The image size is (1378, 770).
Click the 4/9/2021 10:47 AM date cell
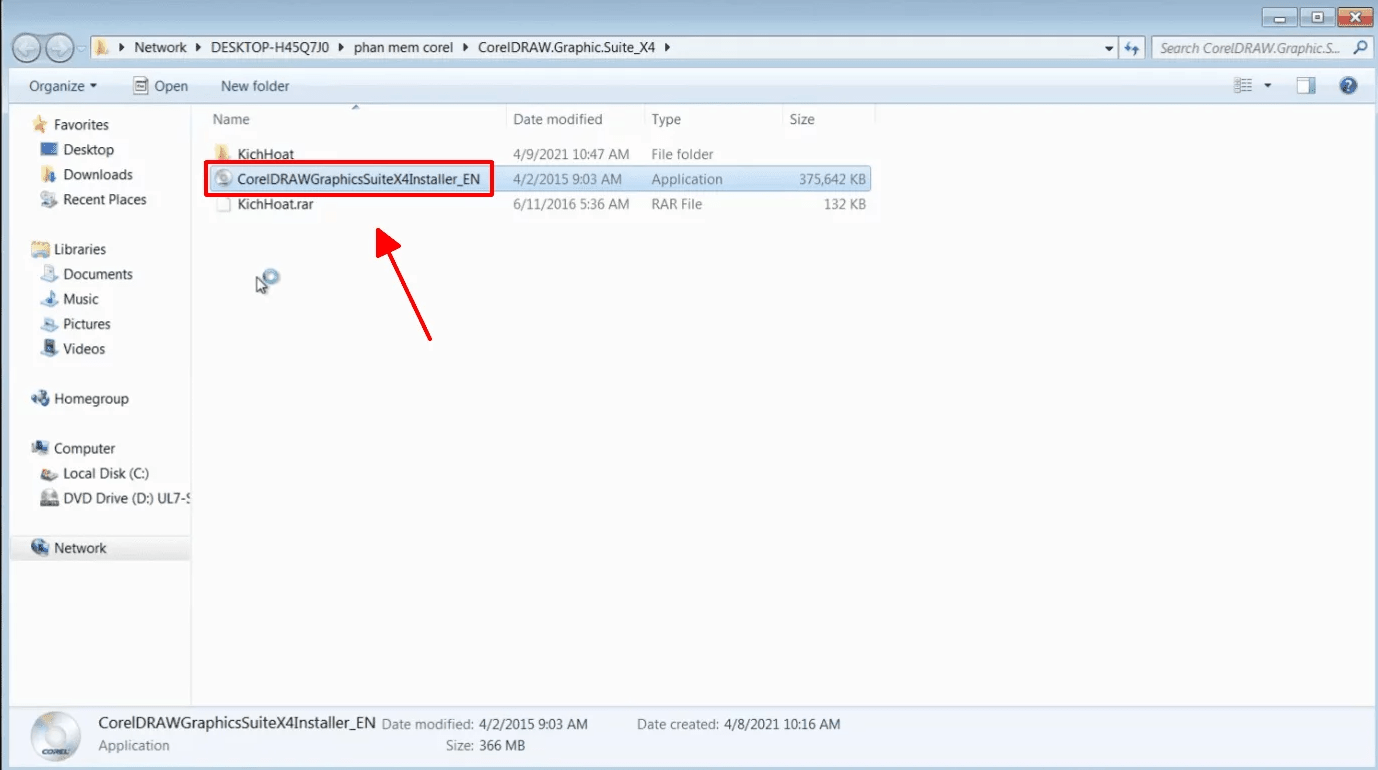[x=571, y=154]
